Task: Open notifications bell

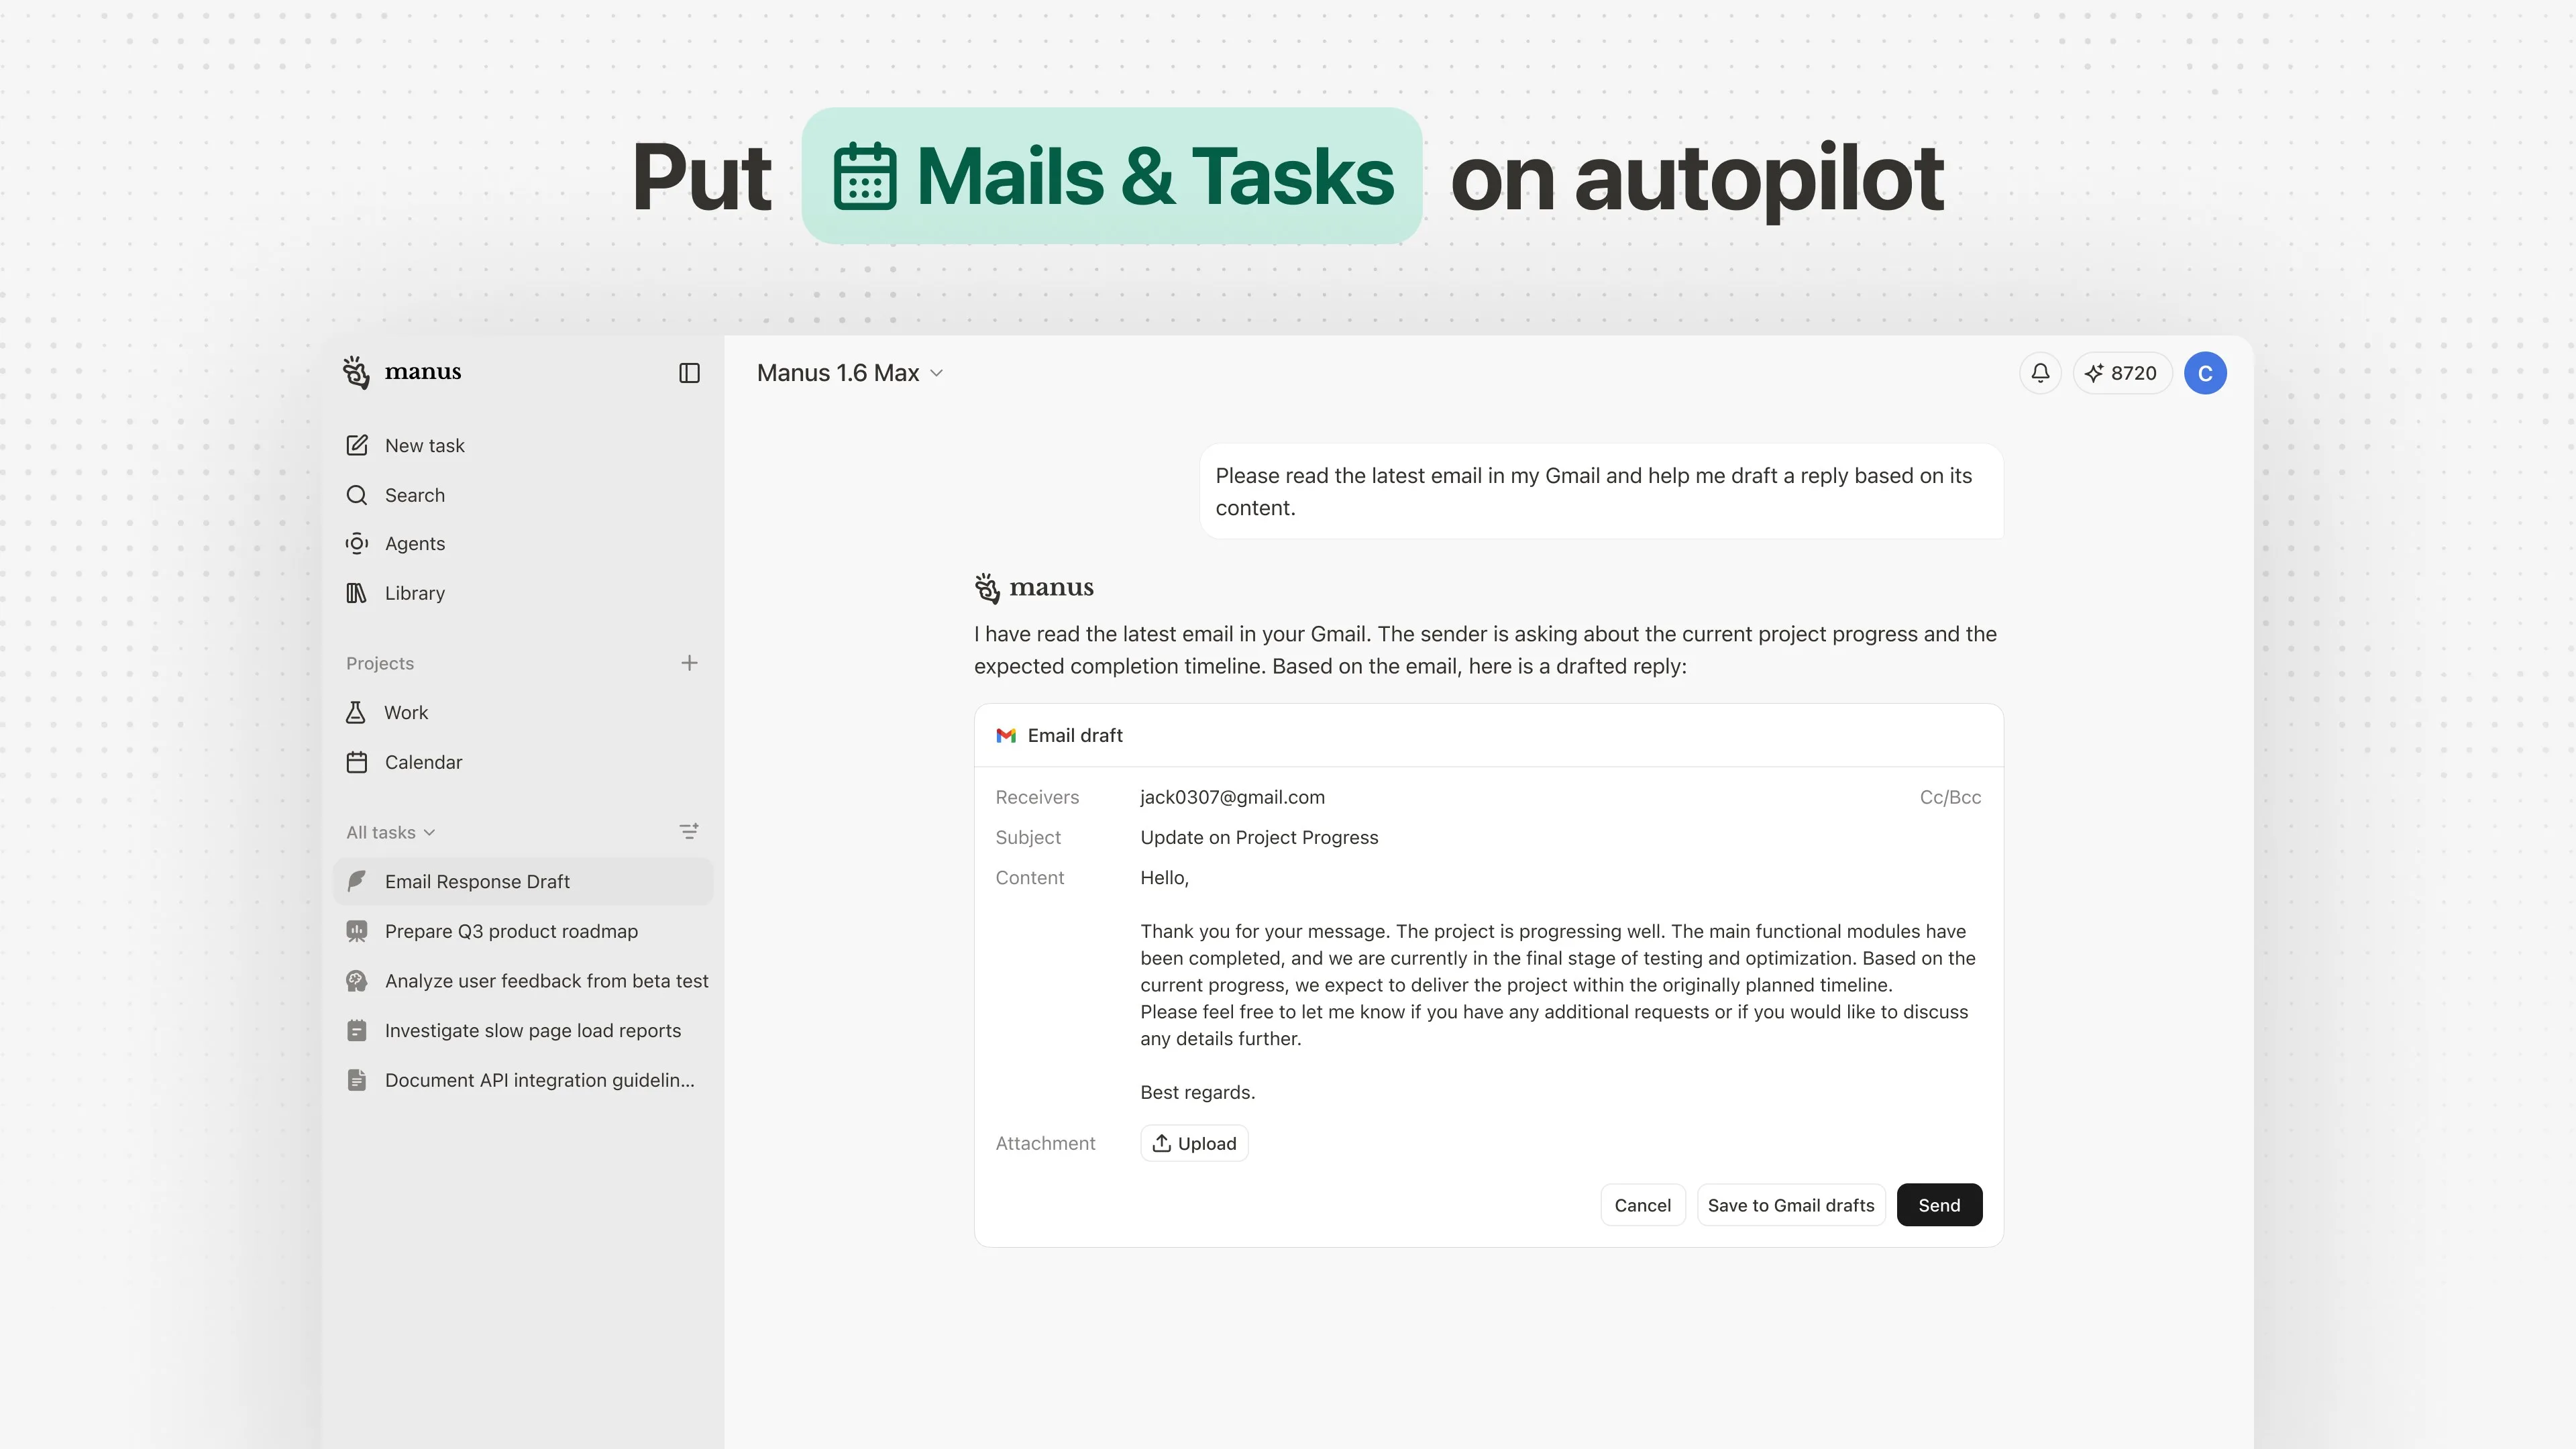Action: click(2040, 373)
